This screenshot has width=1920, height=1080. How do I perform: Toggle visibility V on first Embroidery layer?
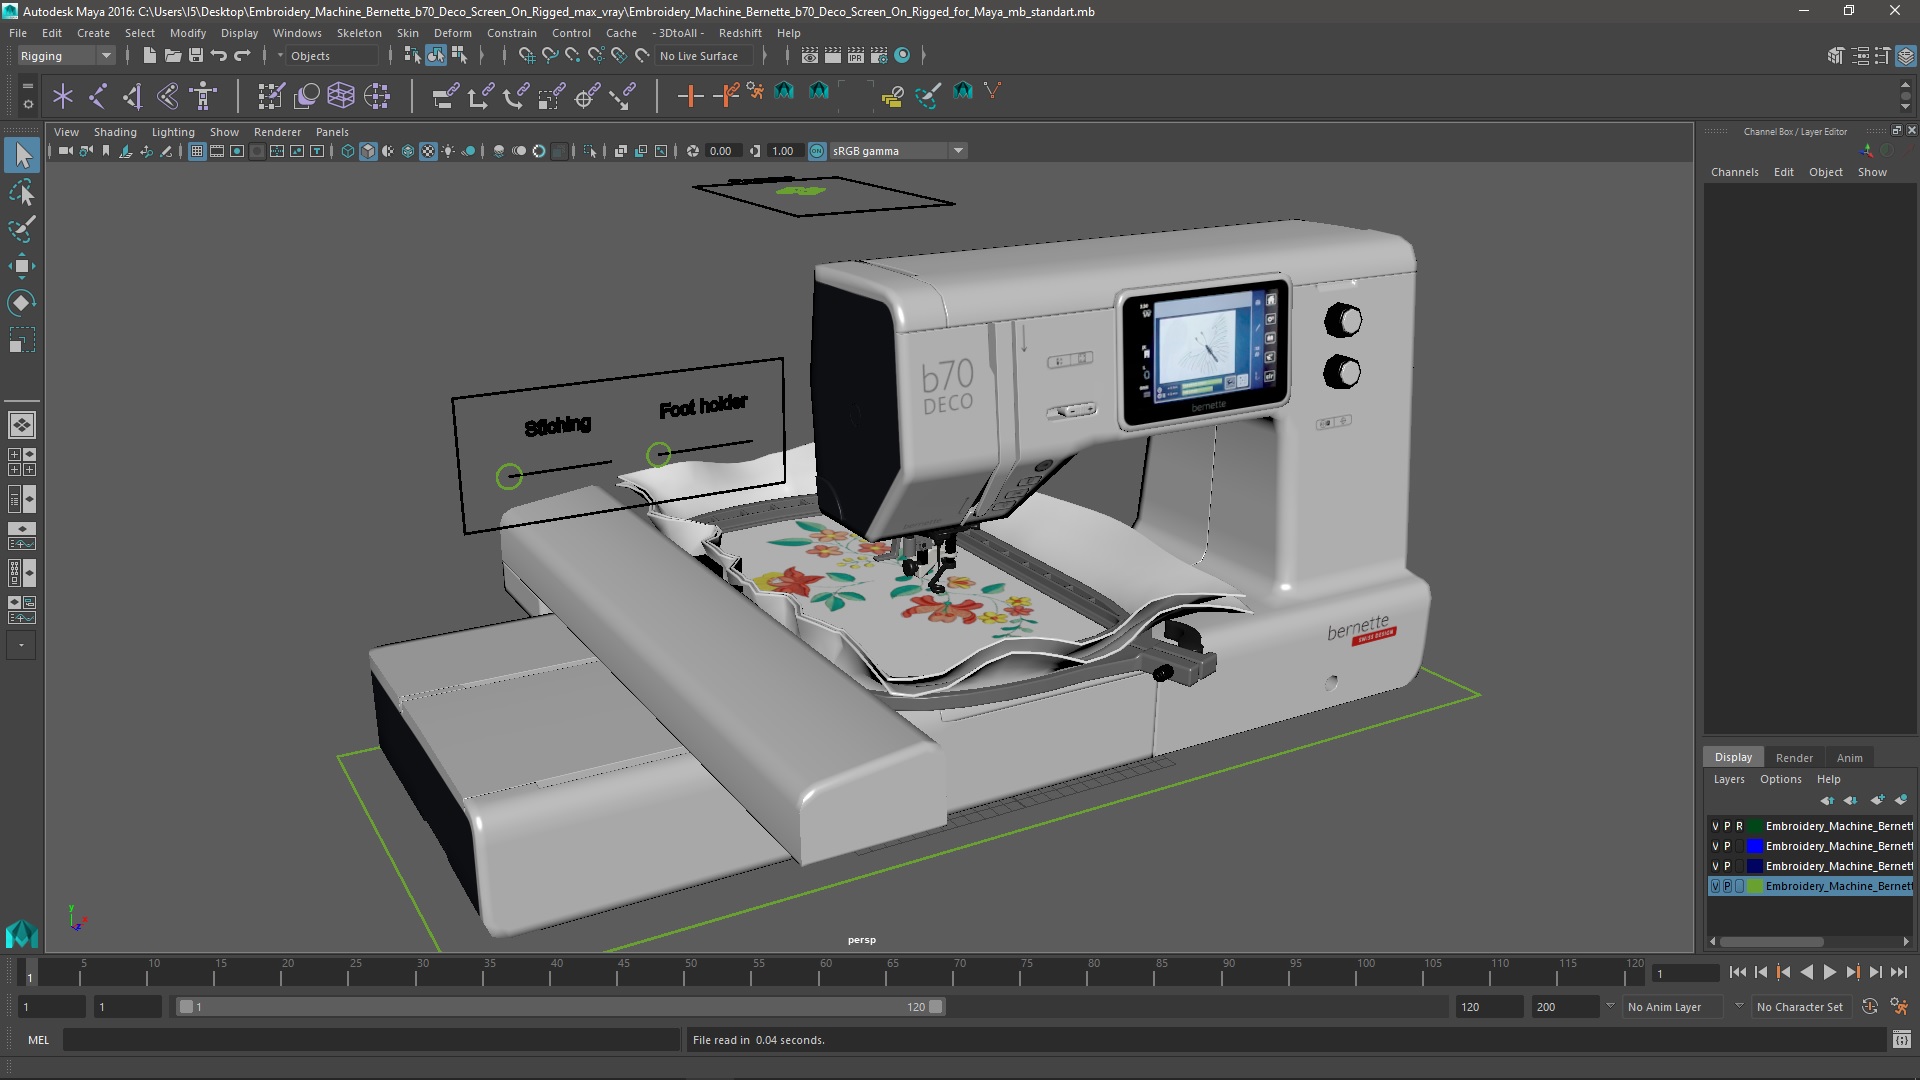pos(1715,826)
